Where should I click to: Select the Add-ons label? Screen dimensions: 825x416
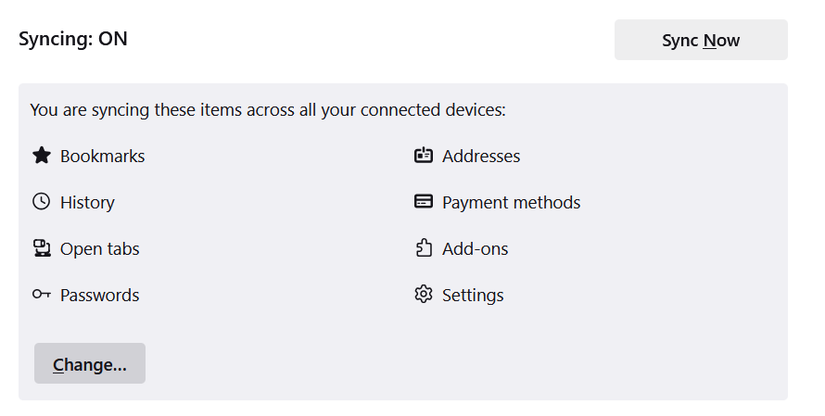tap(475, 249)
